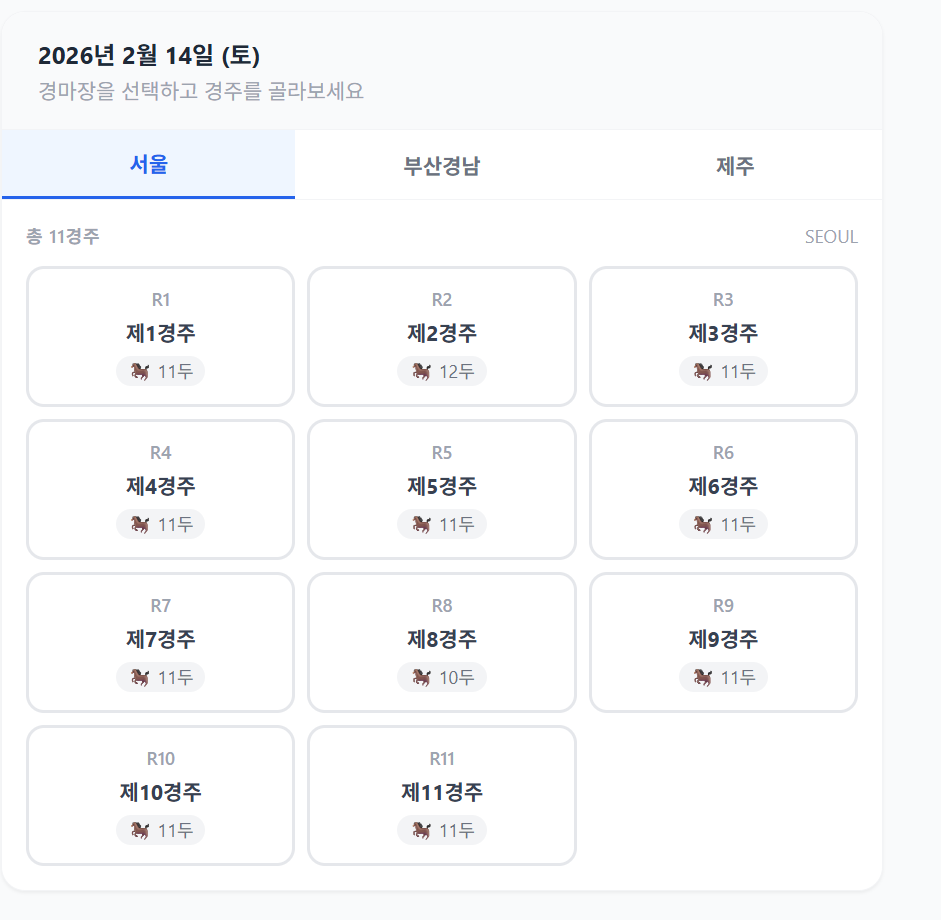
Task: Click the SEOUL label
Action: [831, 237]
